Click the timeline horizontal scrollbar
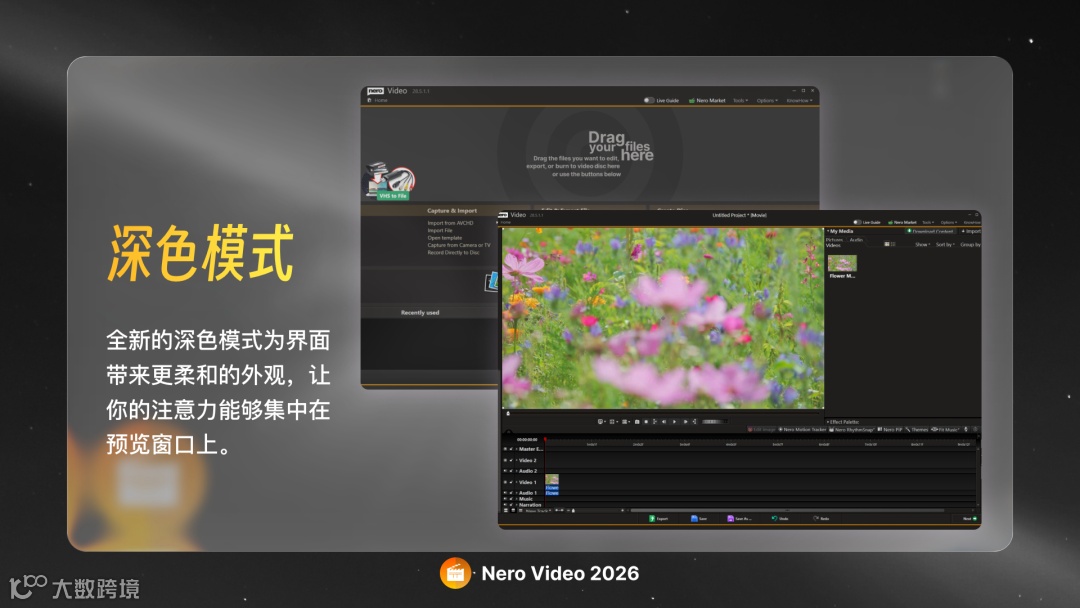 click(x=787, y=510)
